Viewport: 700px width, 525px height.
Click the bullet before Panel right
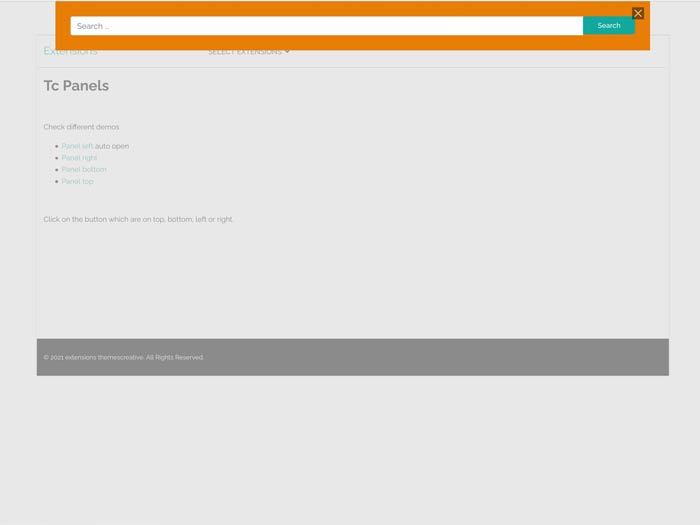pos(57,158)
